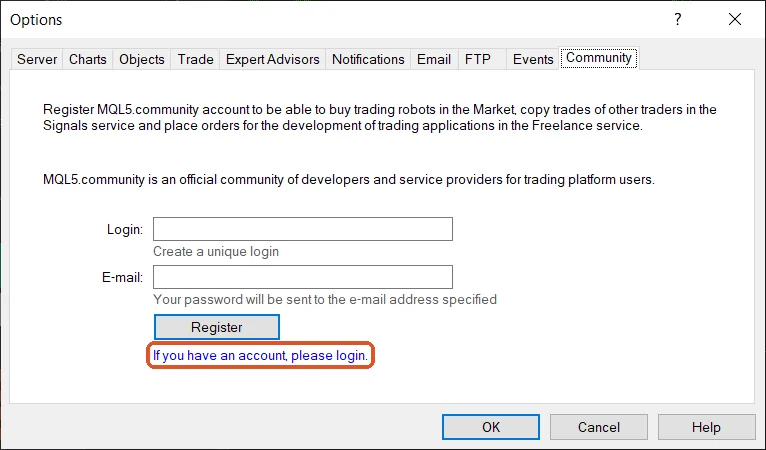
Task: Click the Cancel button
Action: 599,427
